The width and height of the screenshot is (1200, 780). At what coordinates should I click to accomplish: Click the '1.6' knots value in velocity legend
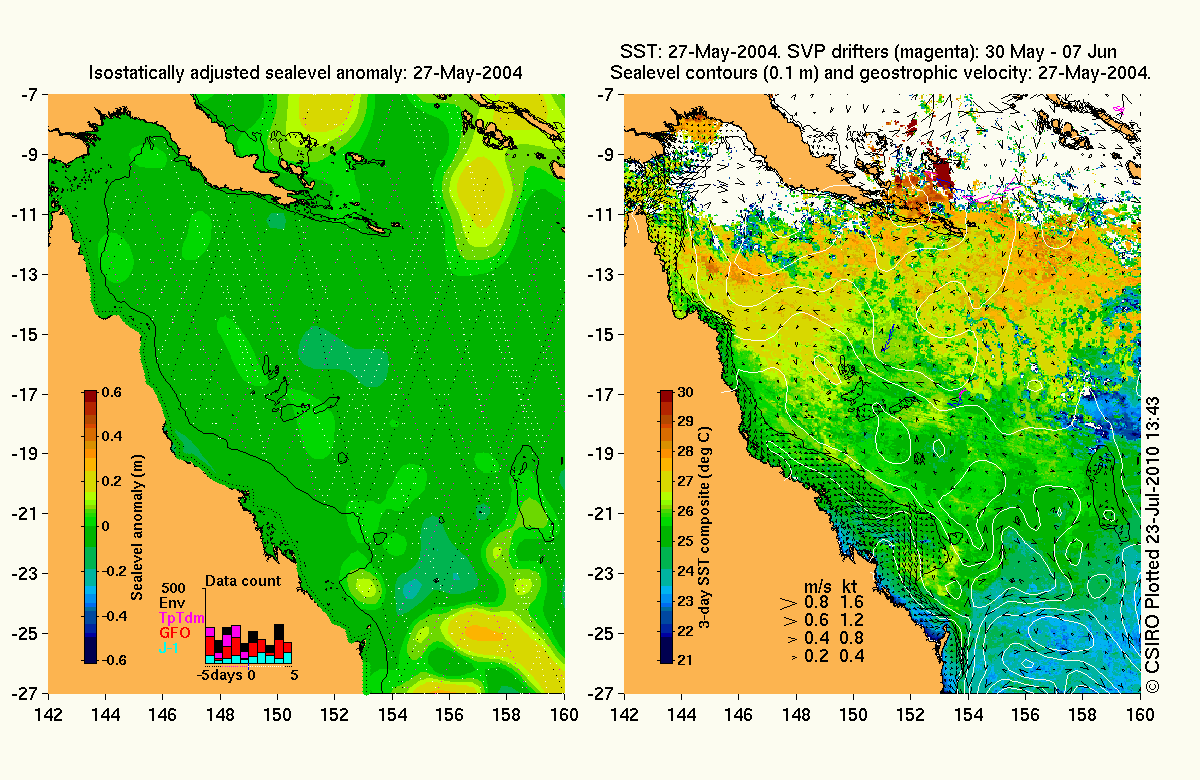[x=852, y=602]
